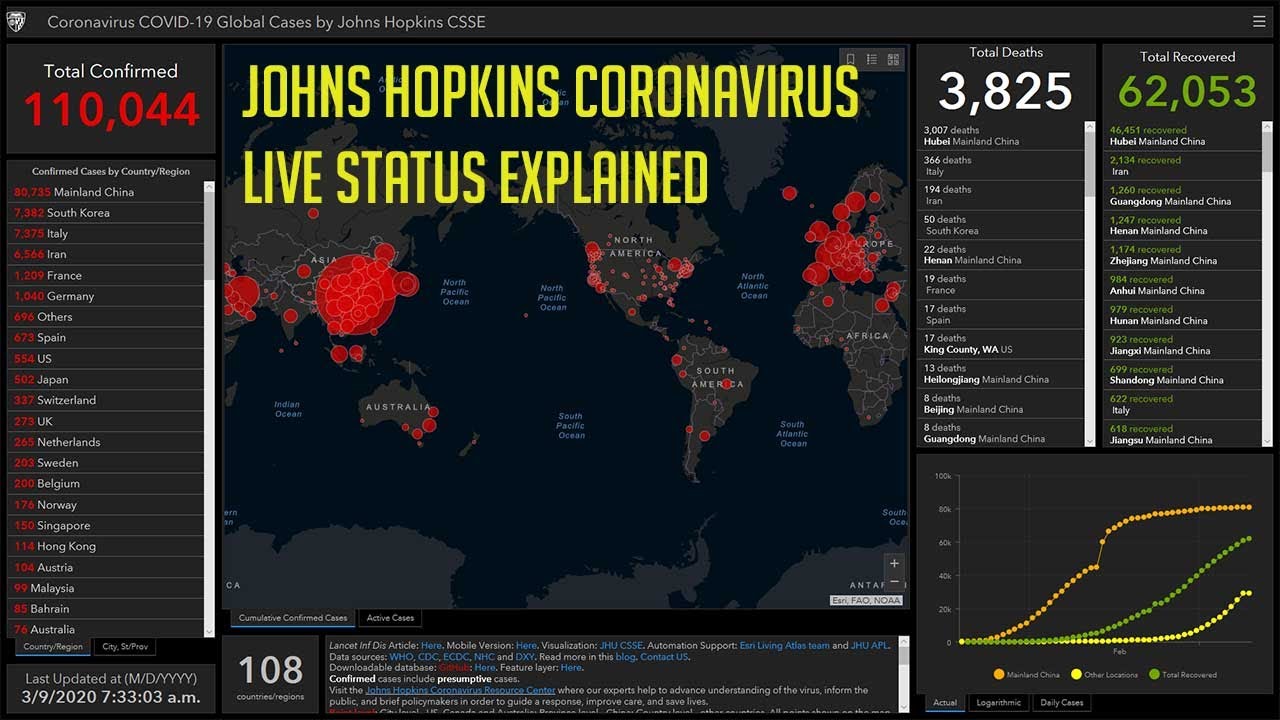Open the WHO data source link
The image size is (1280, 720).
click(x=401, y=657)
